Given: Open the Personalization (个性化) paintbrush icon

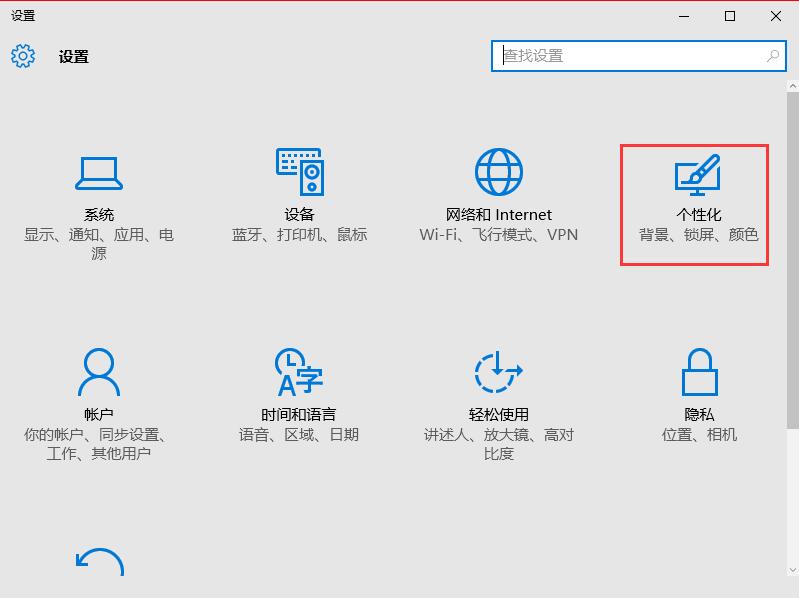Looking at the screenshot, I should [x=698, y=175].
